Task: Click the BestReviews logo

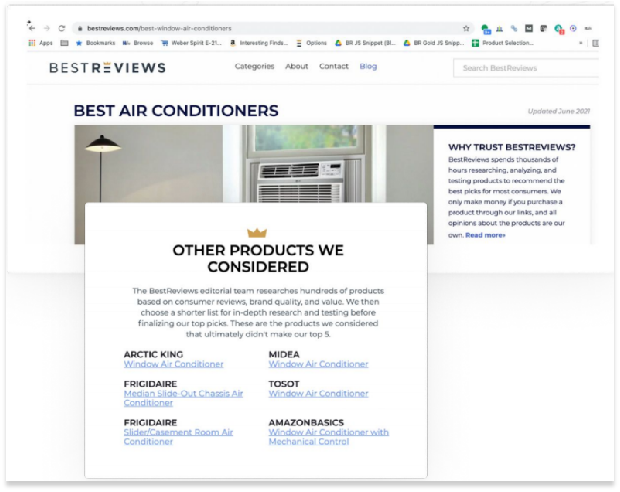Action: [107, 68]
